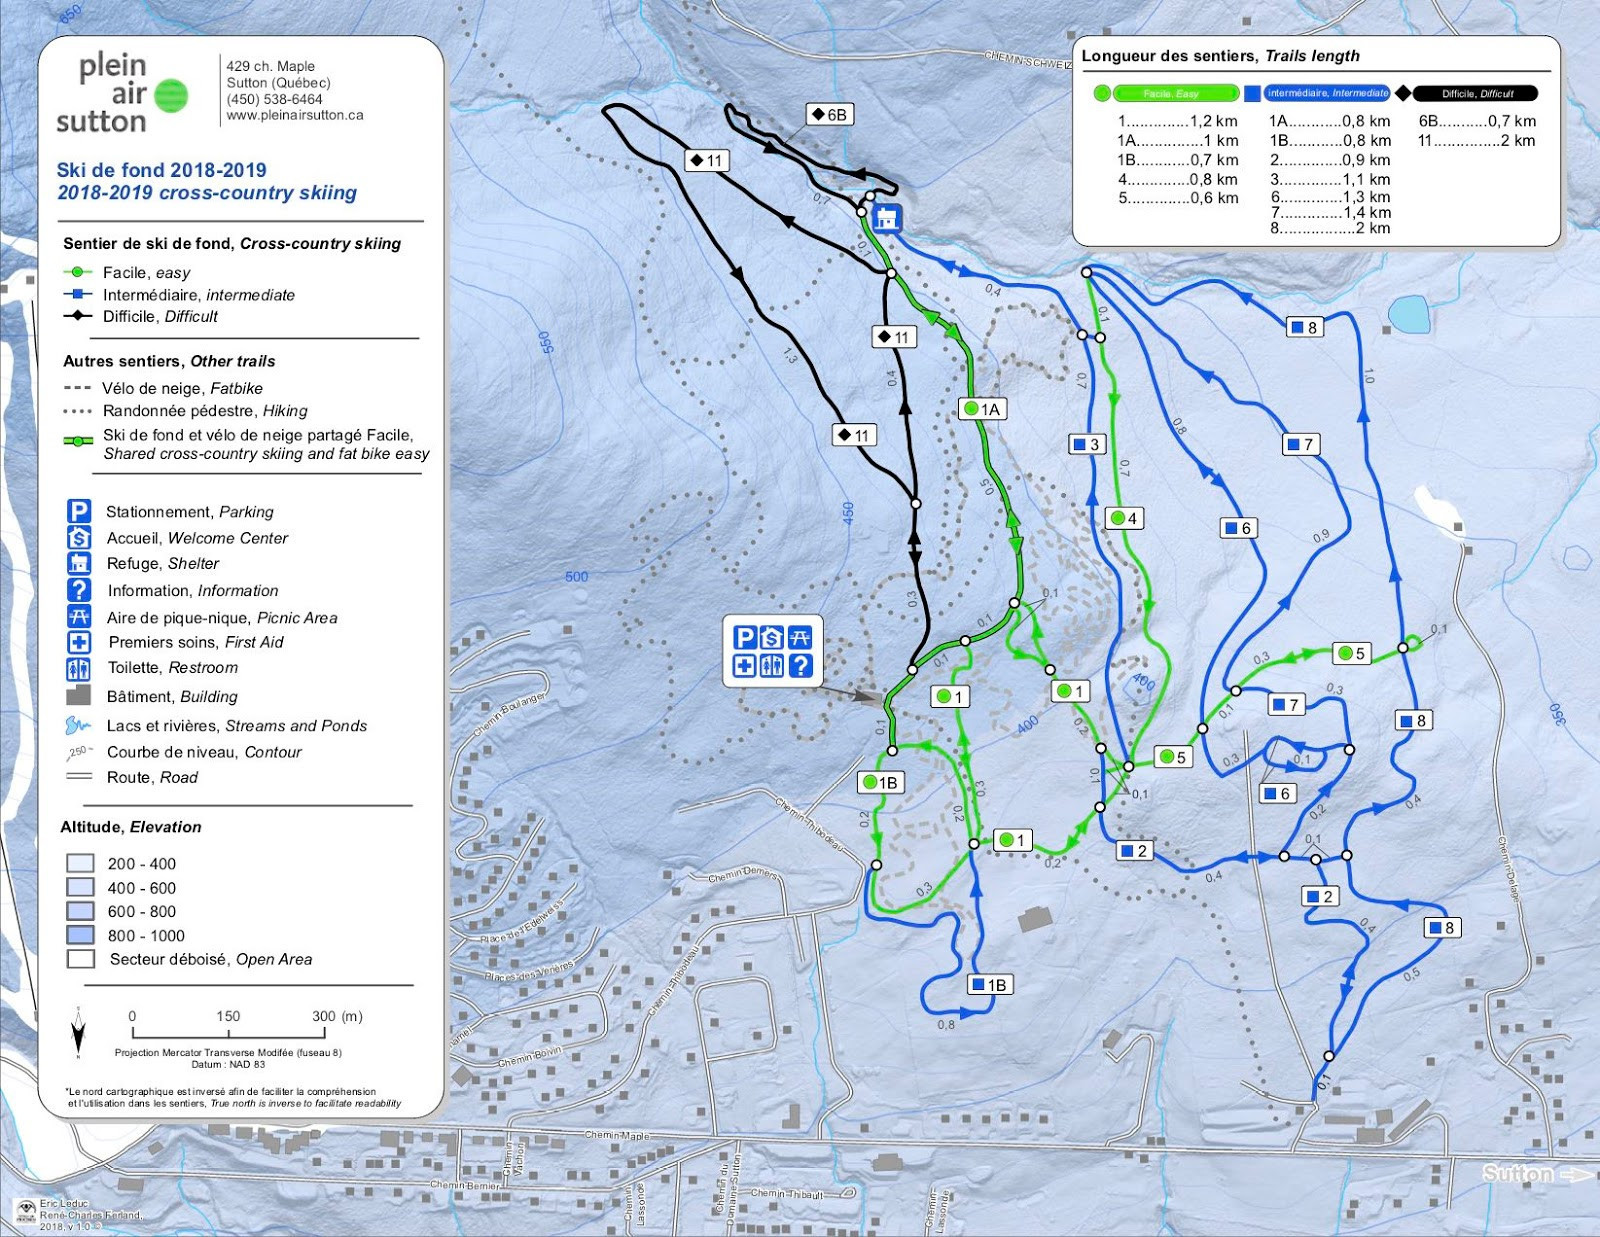The width and height of the screenshot is (1600, 1237).
Task: Click the green circle in plein air sutton logo
Action: (171, 95)
